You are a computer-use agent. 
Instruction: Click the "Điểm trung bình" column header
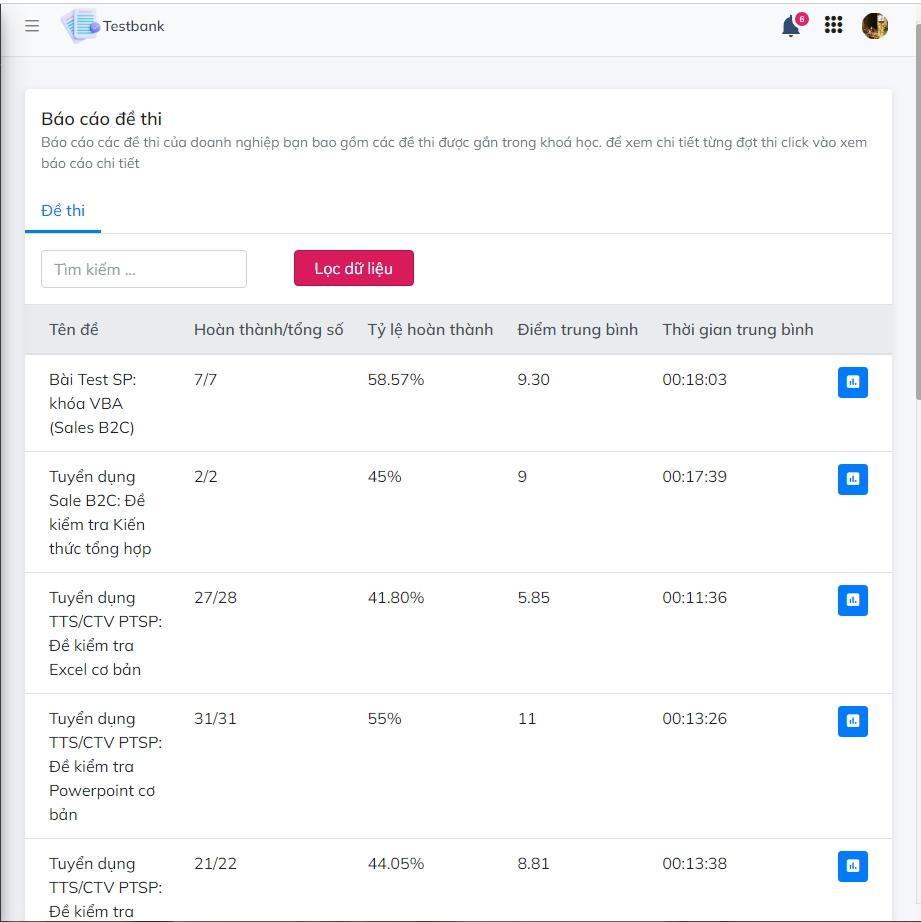click(x=577, y=328)
